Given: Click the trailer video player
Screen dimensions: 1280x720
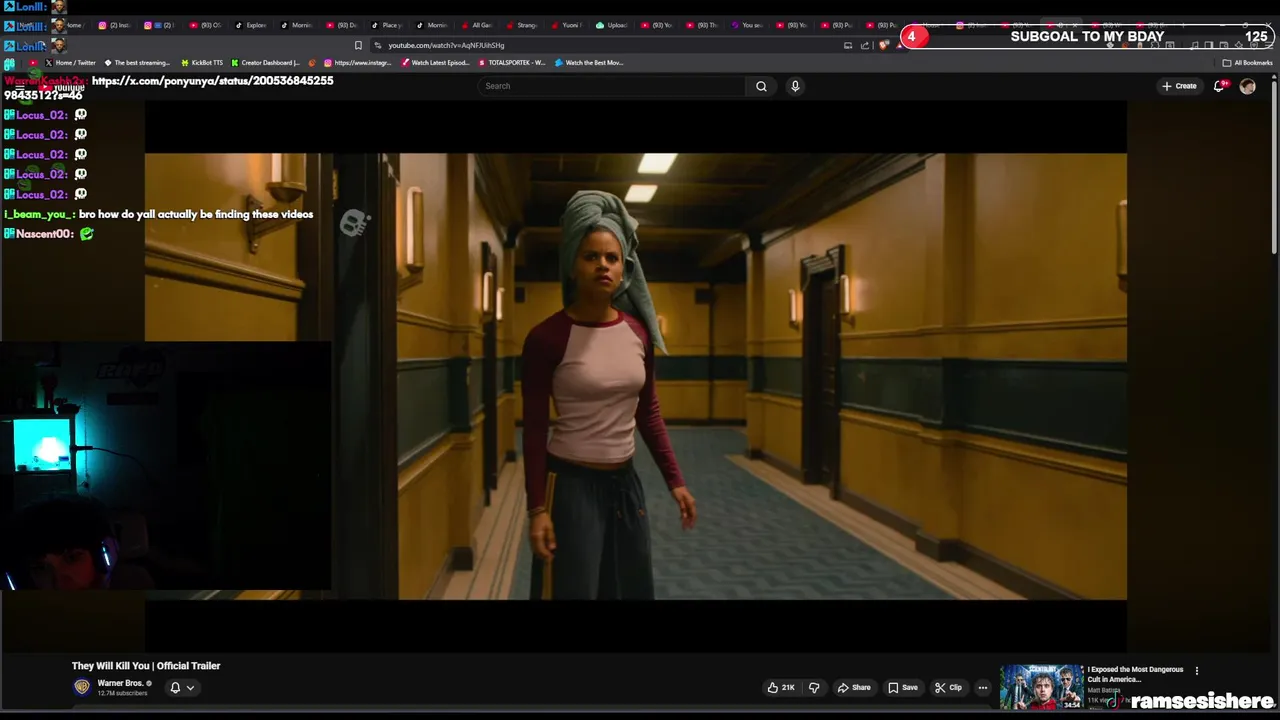Looking at the screenshot, I should coord(636,376).
